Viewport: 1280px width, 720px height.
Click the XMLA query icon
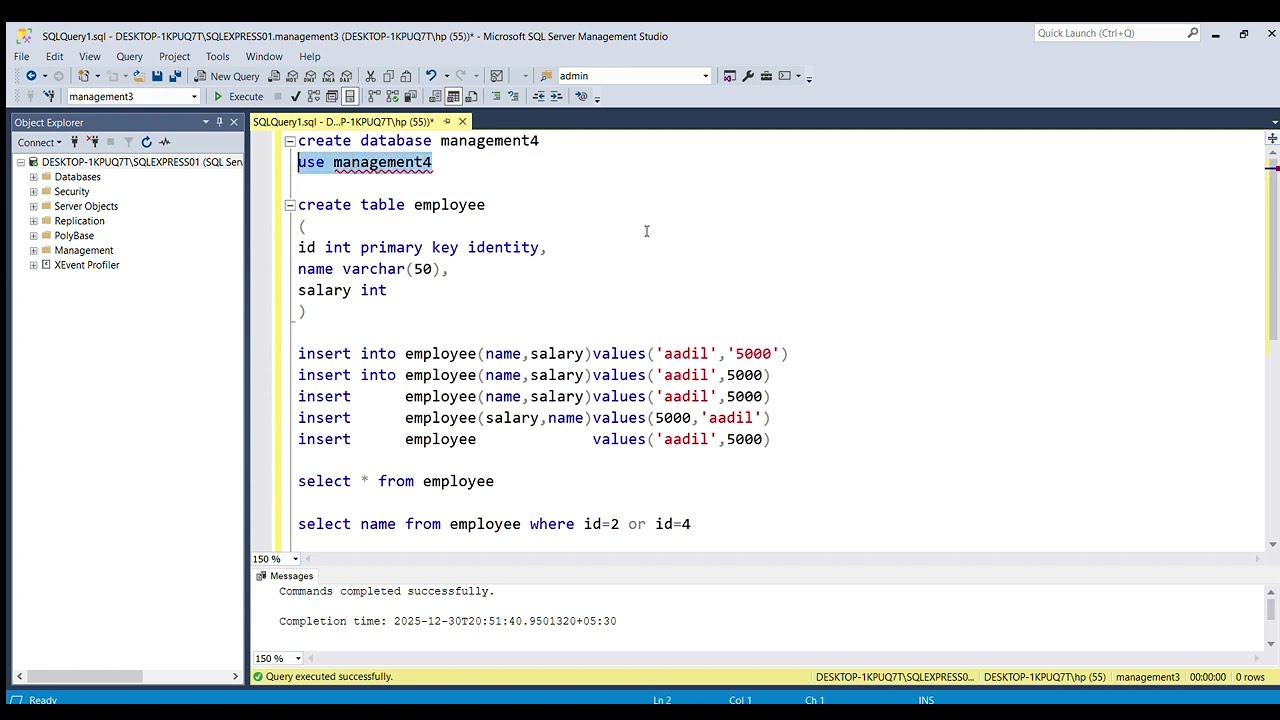click(x=329, y=76)
